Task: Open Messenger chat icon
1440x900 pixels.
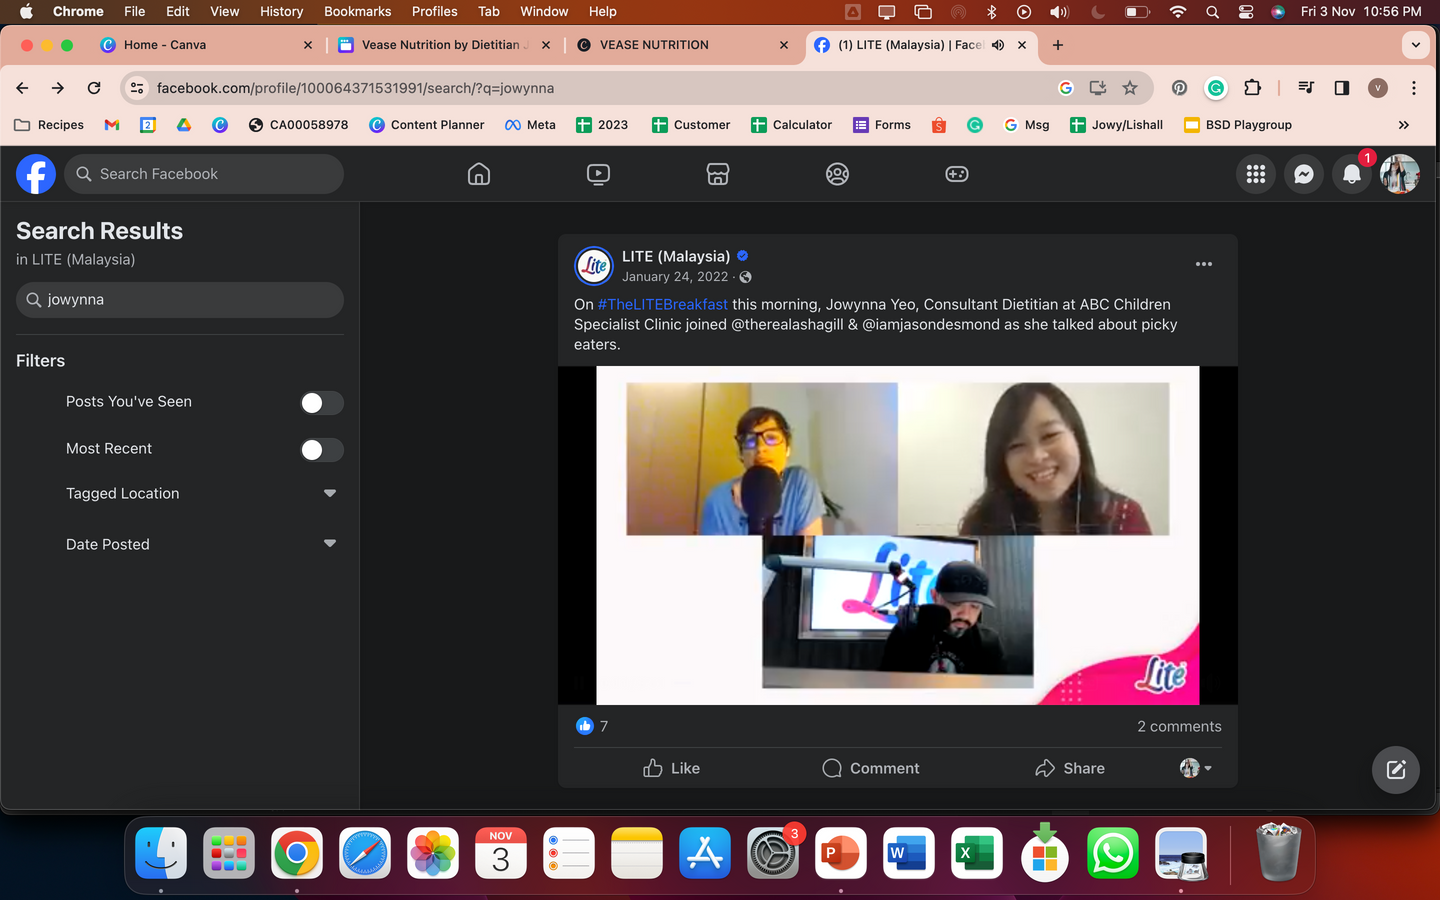Action: (x=1303, y=174)
